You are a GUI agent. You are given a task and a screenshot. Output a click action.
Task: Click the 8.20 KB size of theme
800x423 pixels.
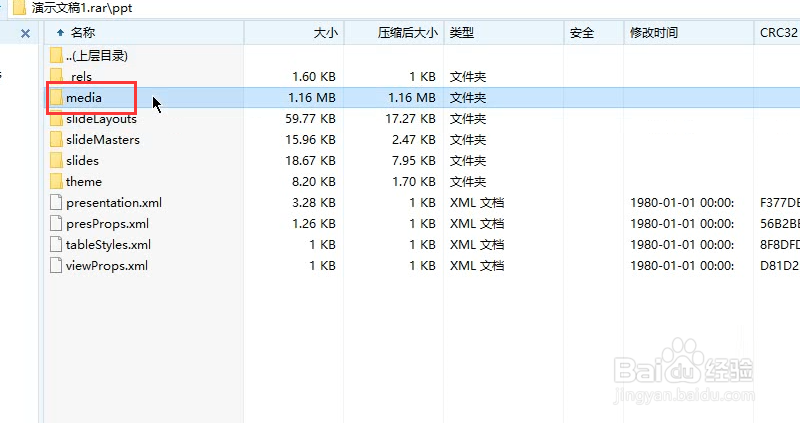click(x=314, y=181)
